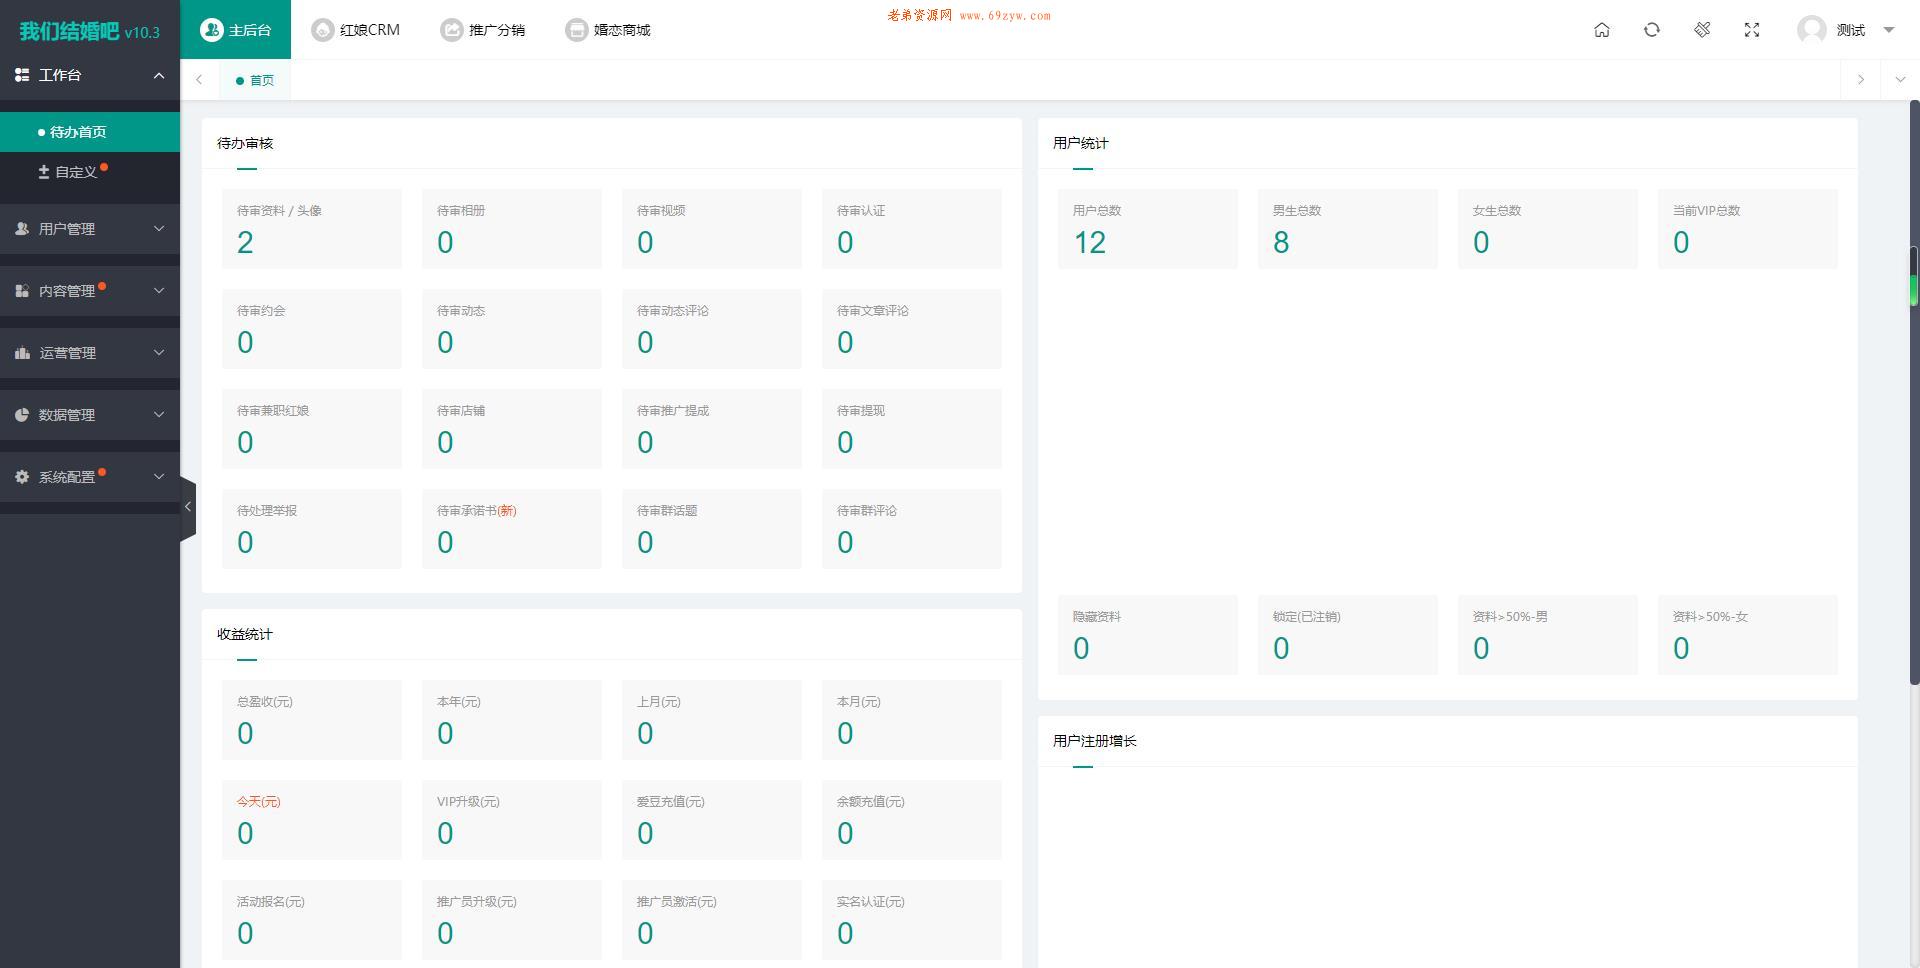This screenshot has width=1920, height=968.
Task: Switch to 红娘CRM top tab
Action: 356,30
